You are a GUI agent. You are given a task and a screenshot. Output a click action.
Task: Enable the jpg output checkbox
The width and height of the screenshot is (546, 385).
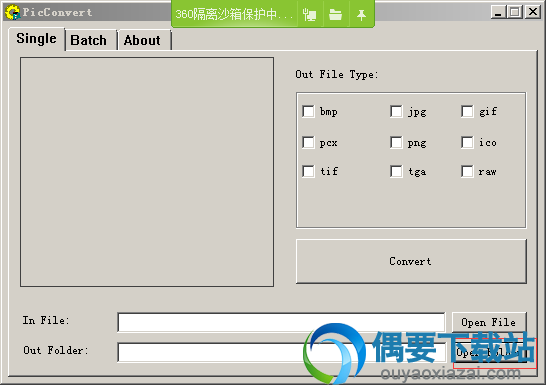point(396,112)
